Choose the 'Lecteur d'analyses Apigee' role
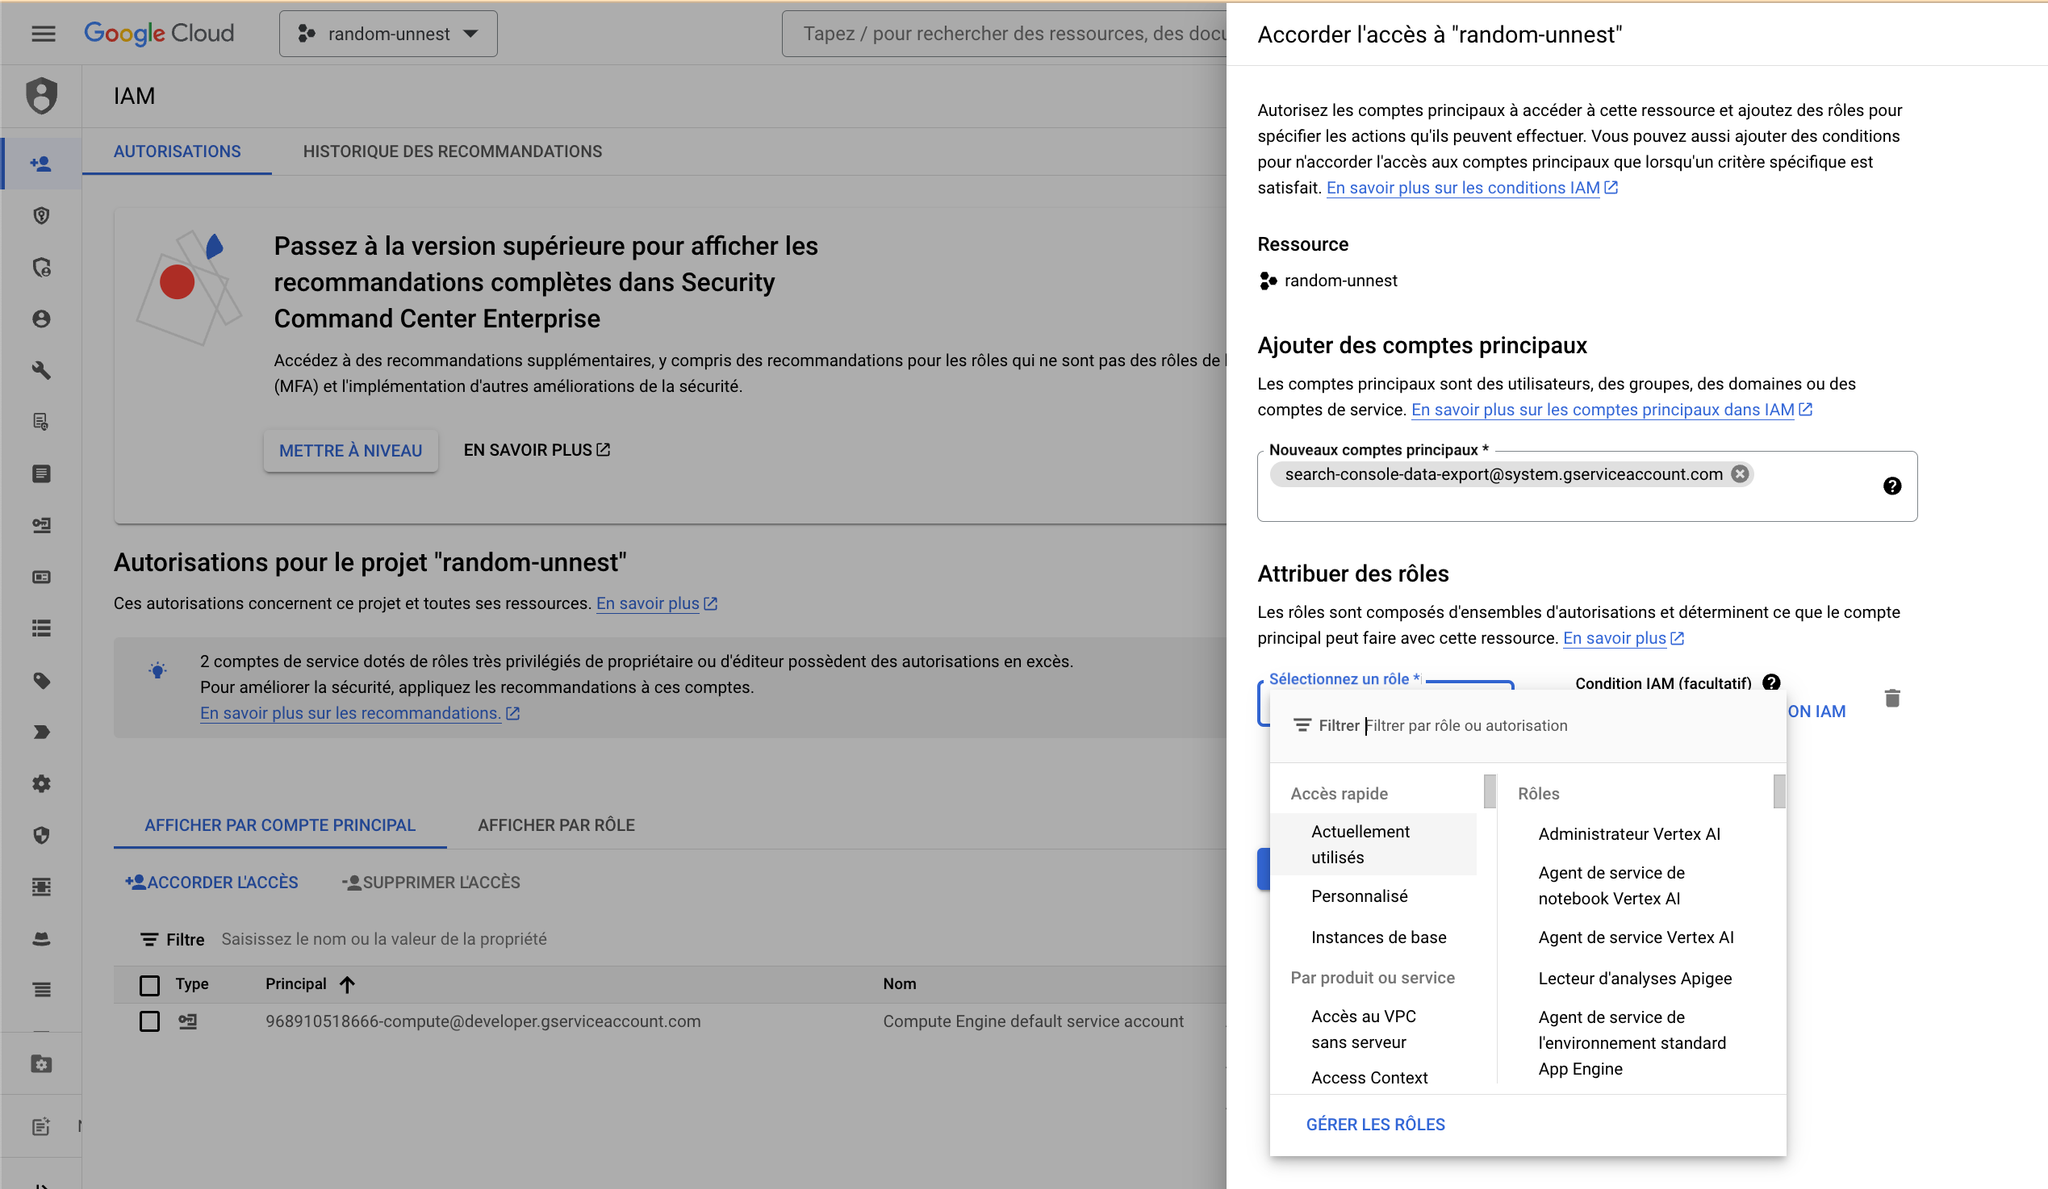This screenshot has height=1189, width=2048. 1635,978
